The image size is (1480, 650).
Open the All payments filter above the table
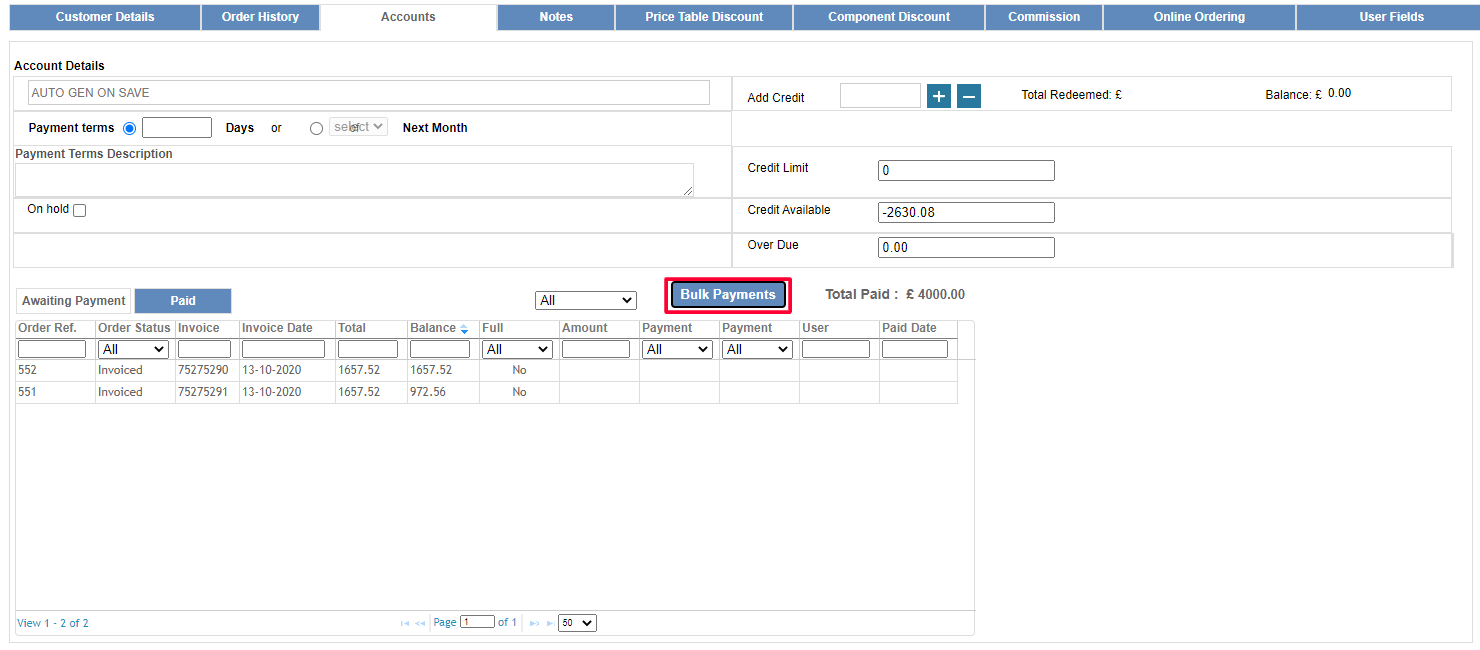click(x=585, y=299)
